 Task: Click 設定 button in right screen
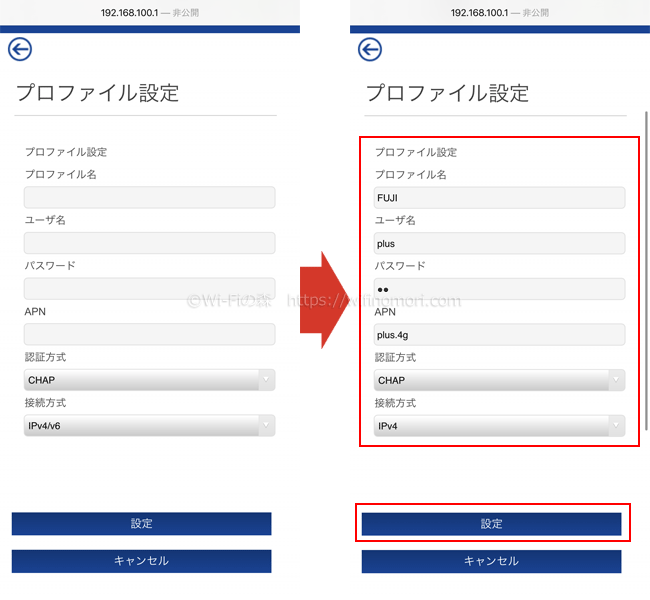[492, 524]
